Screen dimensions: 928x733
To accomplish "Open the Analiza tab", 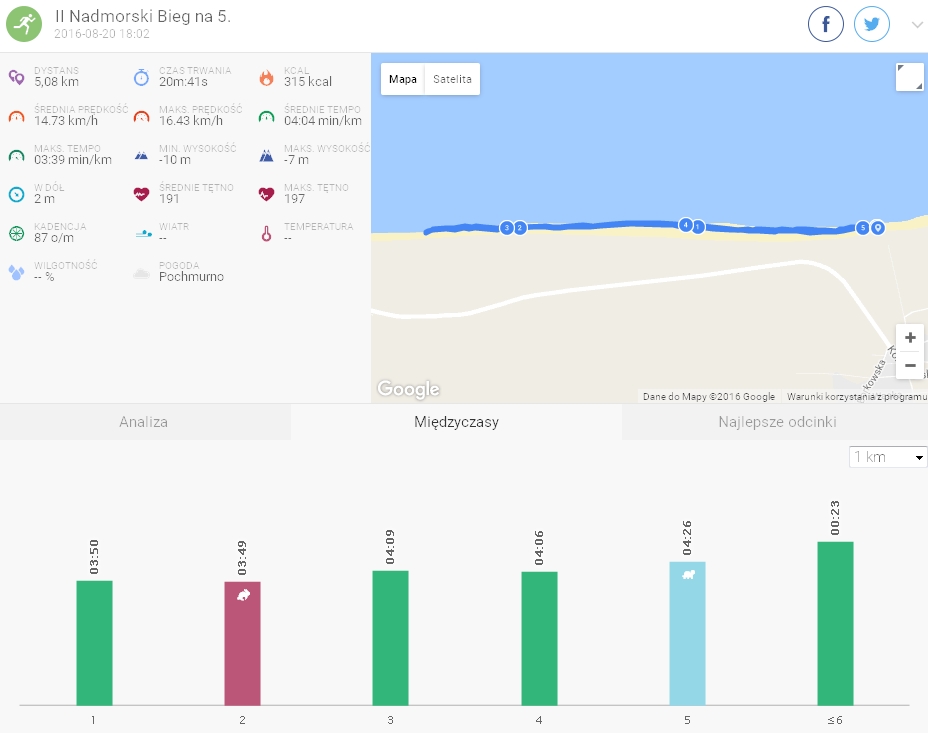I will point(144,422).
